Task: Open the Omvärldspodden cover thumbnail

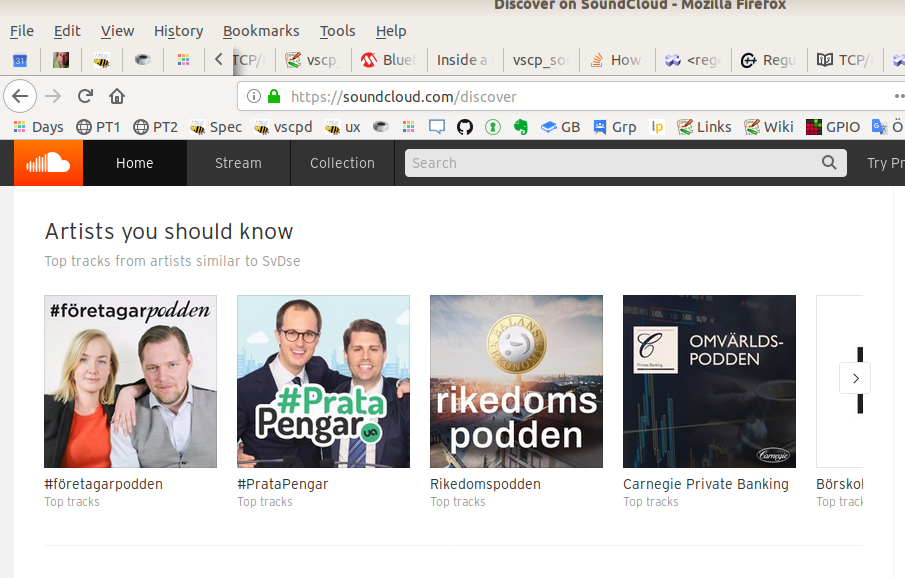Action: [x=709, y=382]
